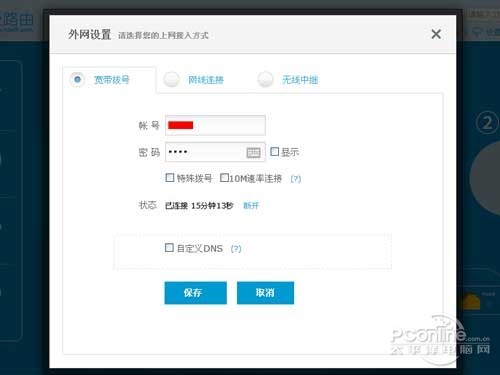
Task: Select the 宽带拨号 radio button
Action: pos(77,80)
